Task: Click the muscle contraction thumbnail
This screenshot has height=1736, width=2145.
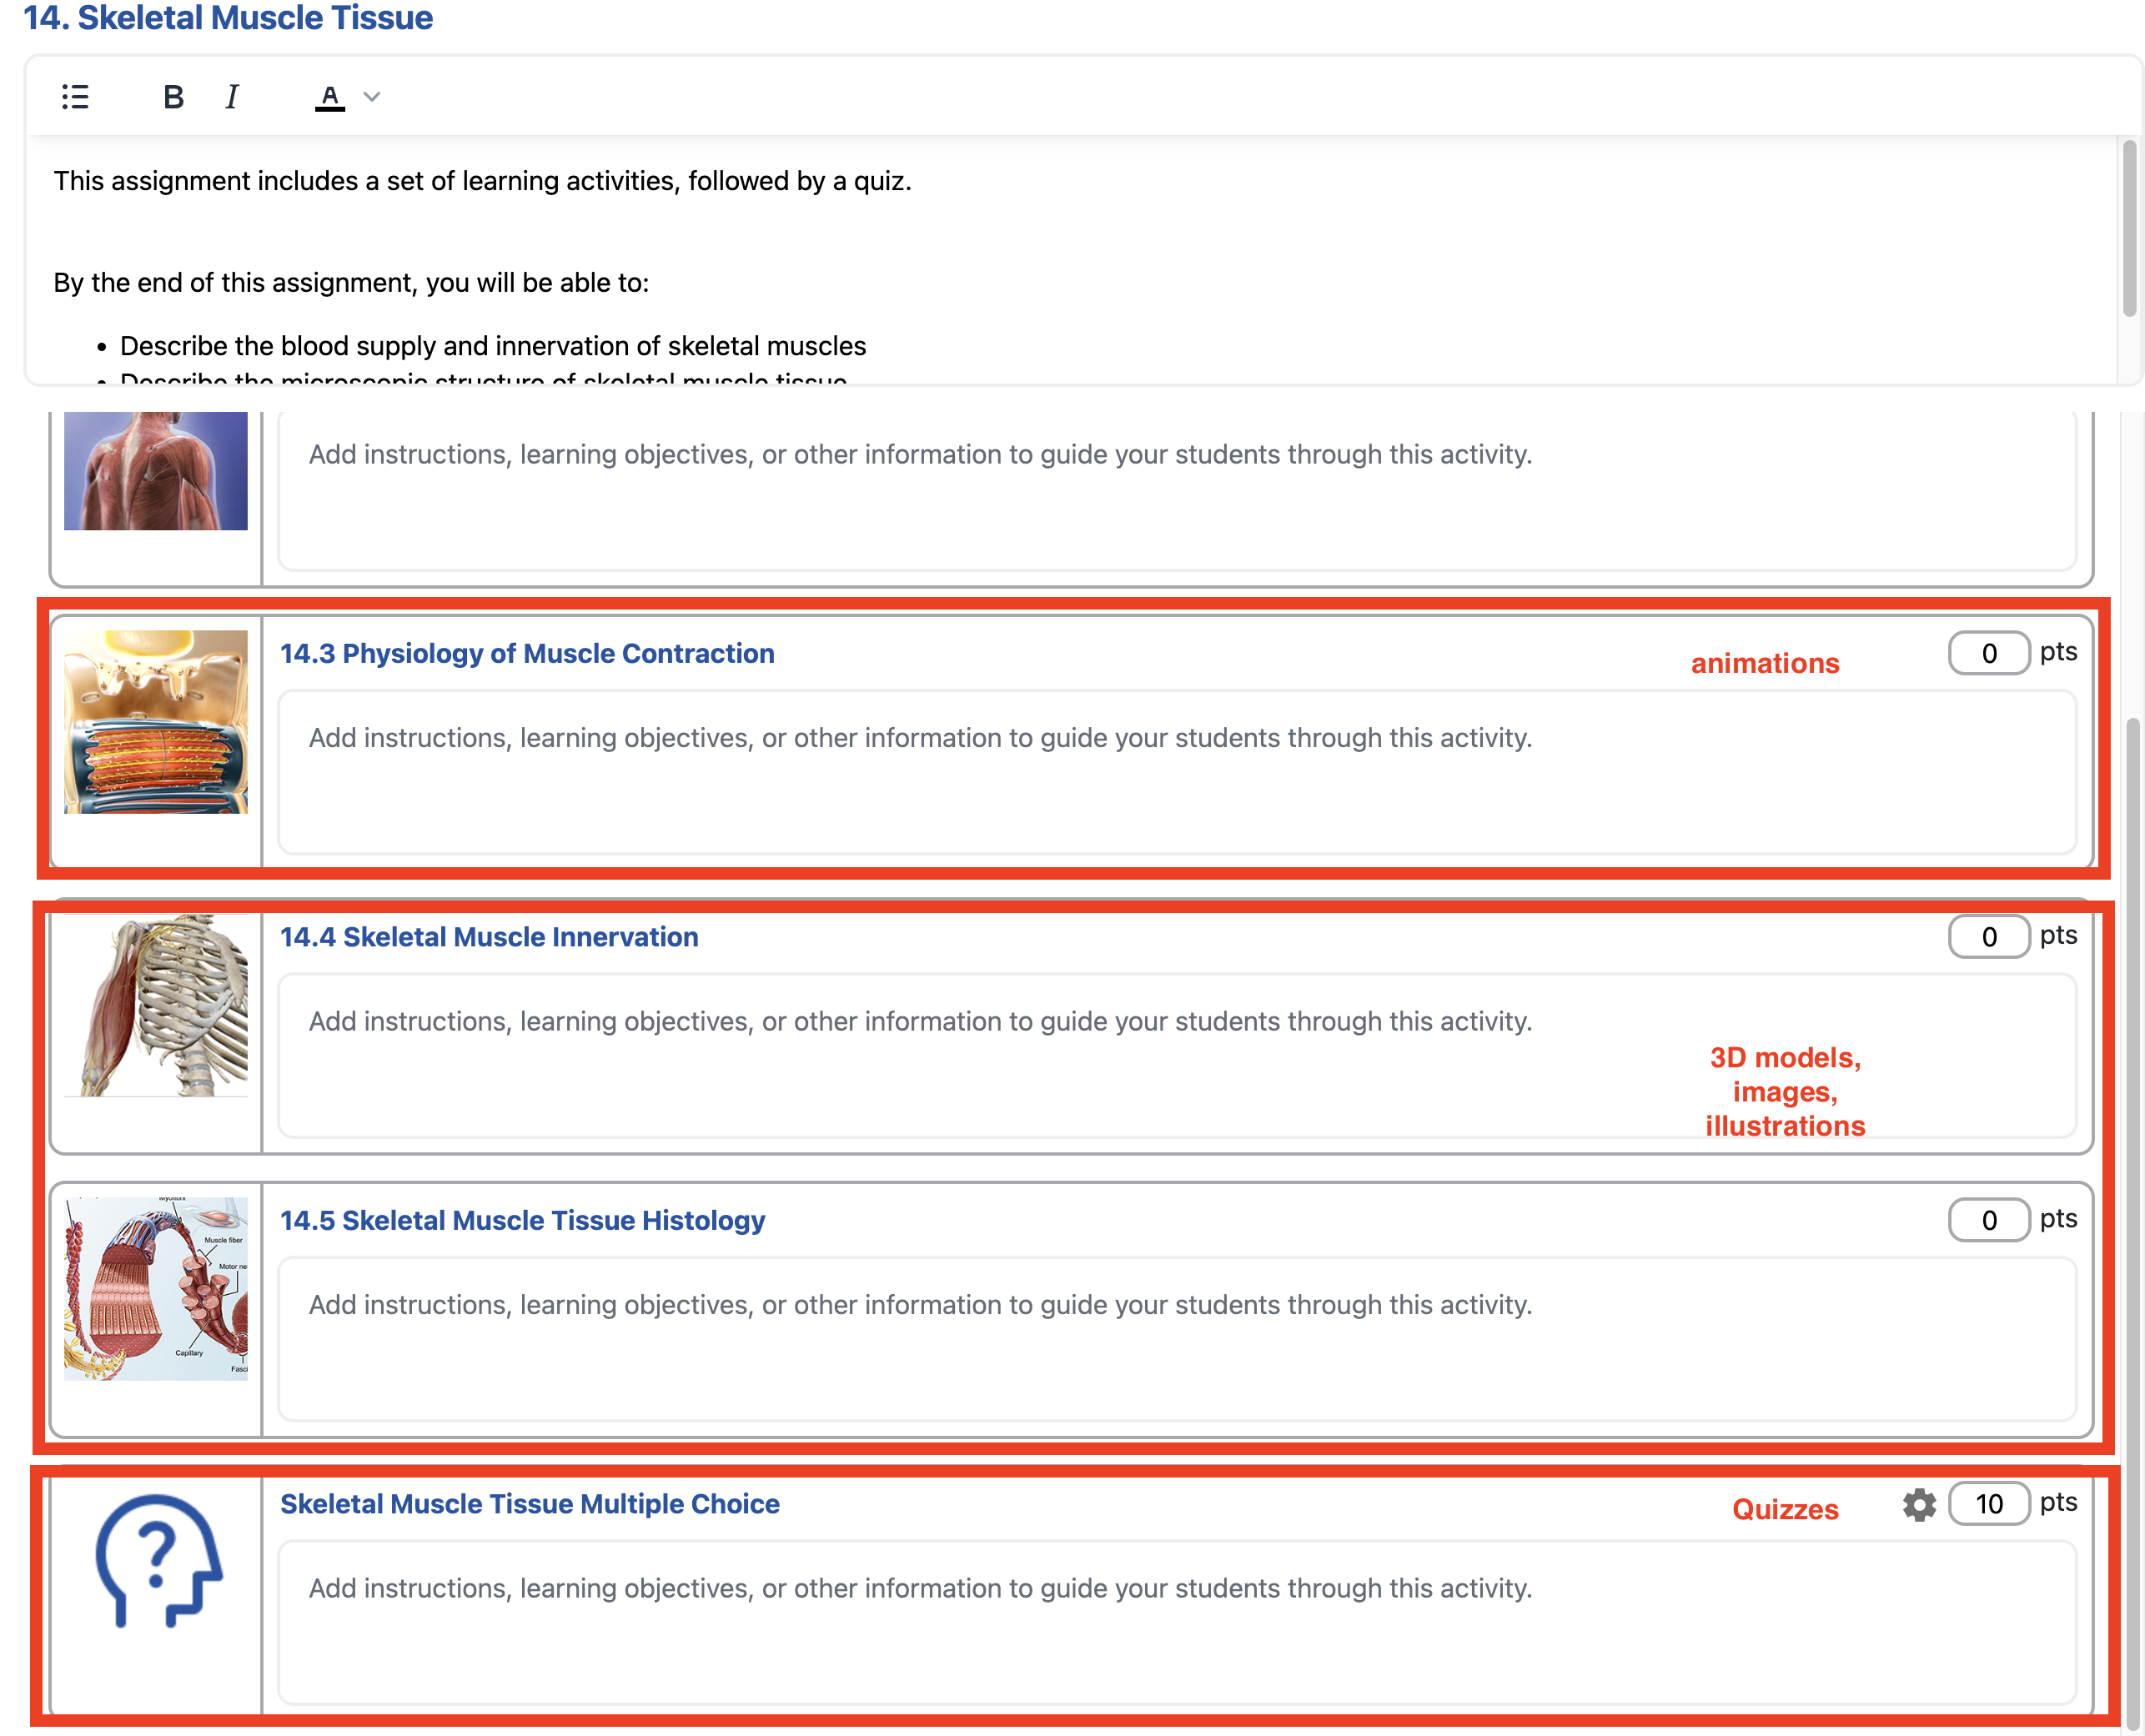Action: click(156, 721)
